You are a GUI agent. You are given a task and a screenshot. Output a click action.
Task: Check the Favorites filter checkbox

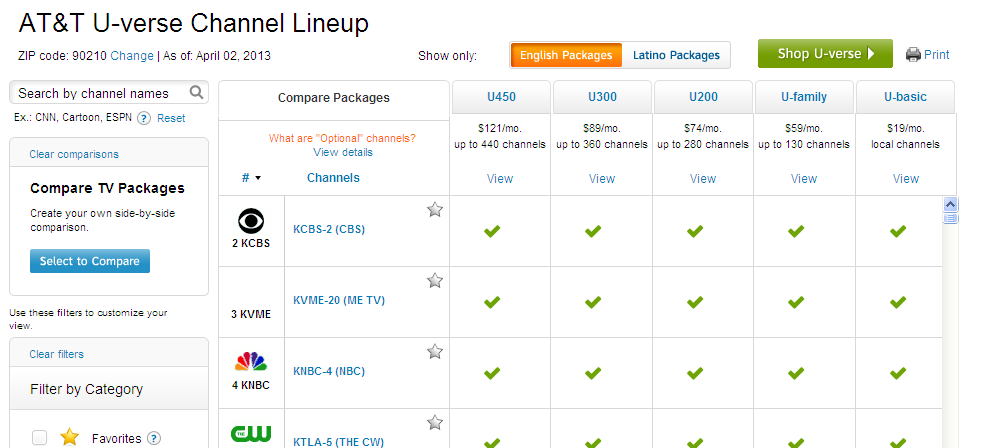(x=40, y=437)
